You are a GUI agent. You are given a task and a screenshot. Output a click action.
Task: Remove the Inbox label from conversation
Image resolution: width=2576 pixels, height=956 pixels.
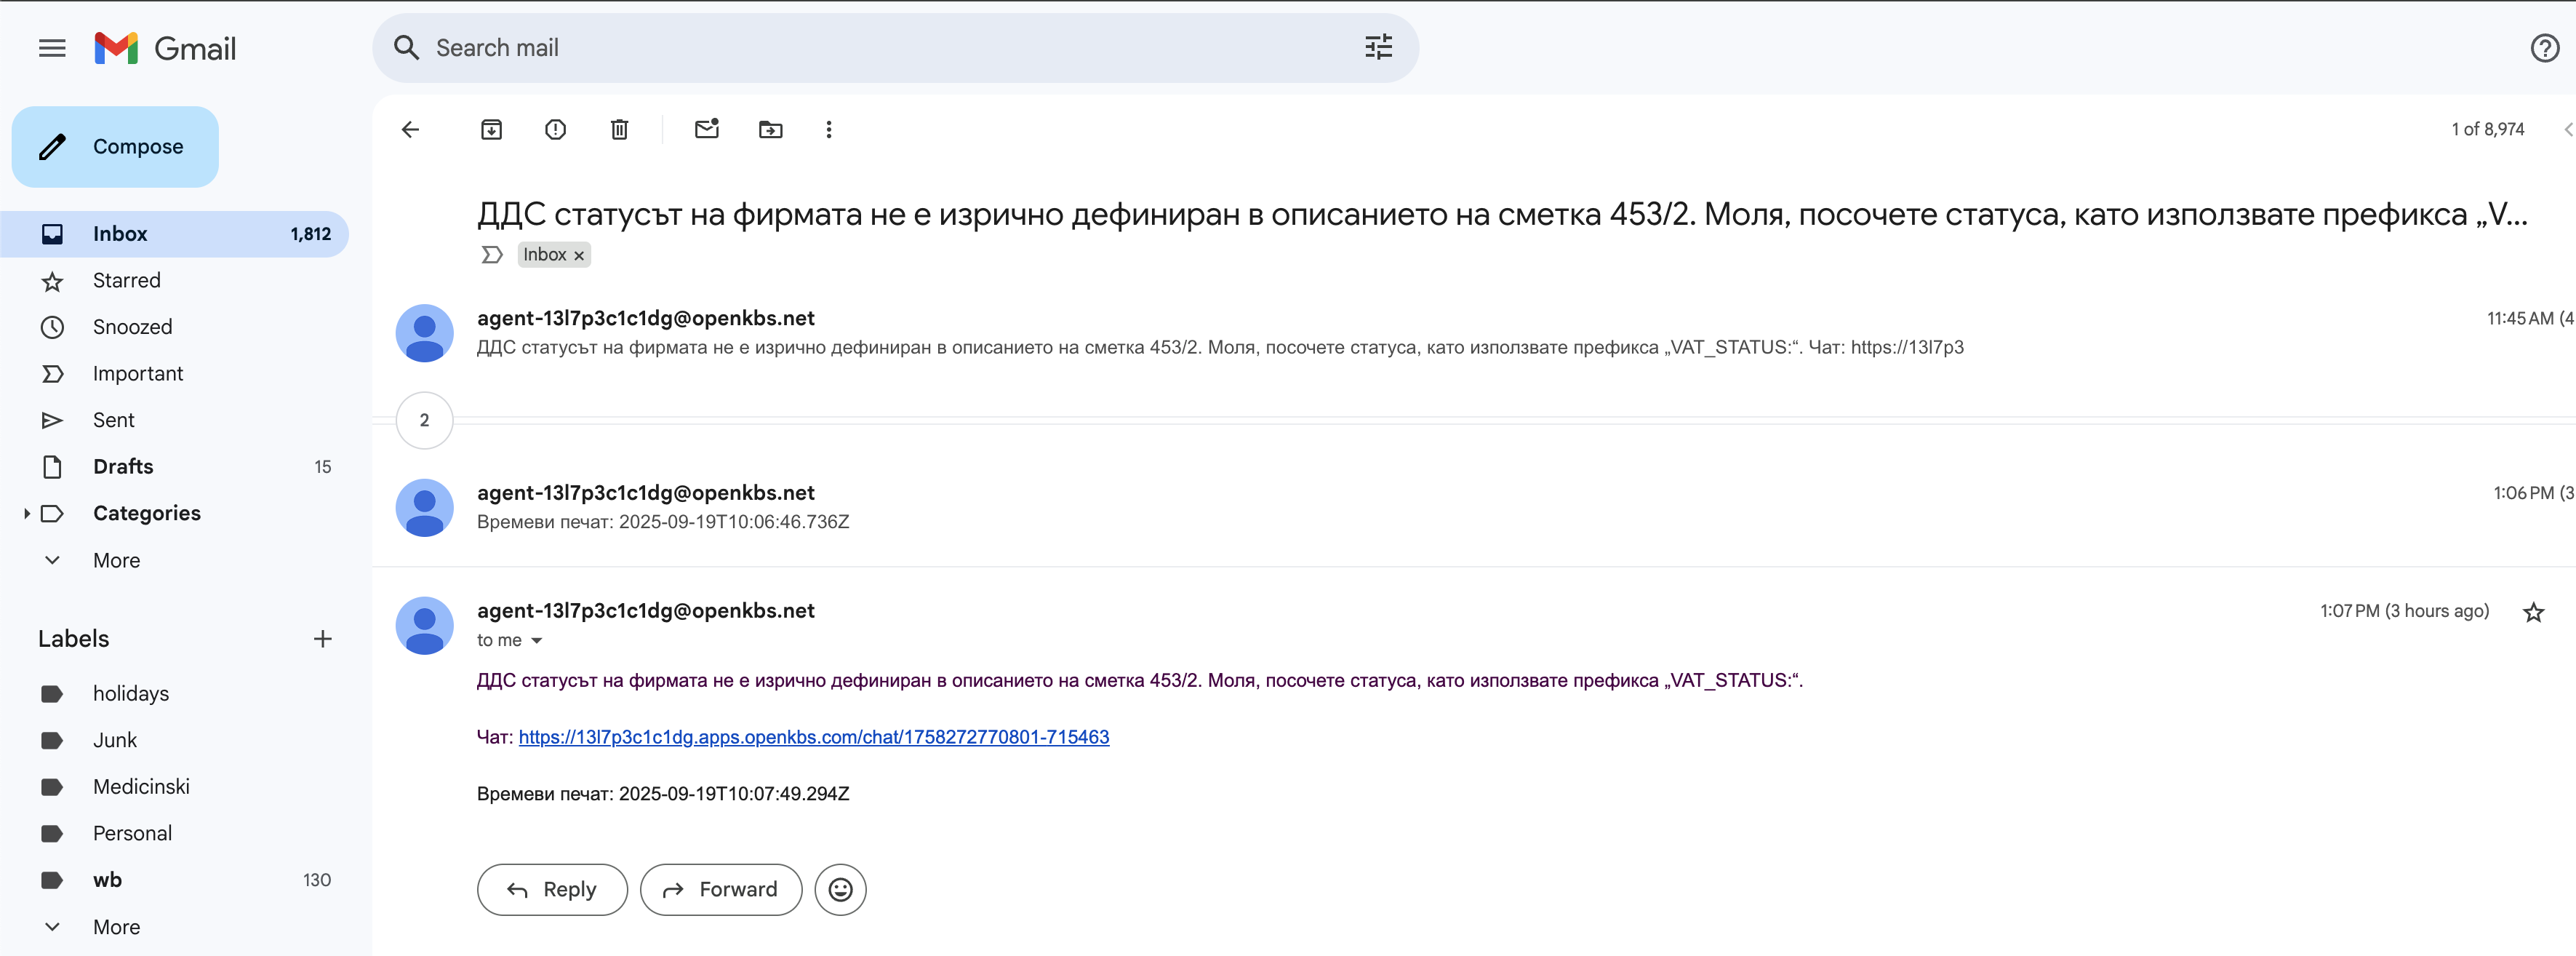[579, 256]
